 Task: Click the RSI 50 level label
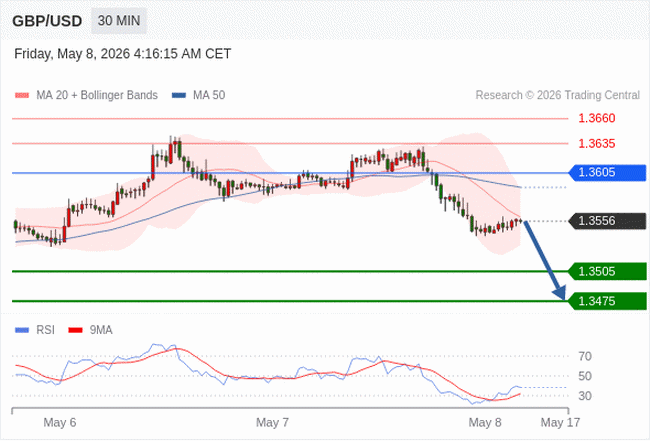[585, 376]
